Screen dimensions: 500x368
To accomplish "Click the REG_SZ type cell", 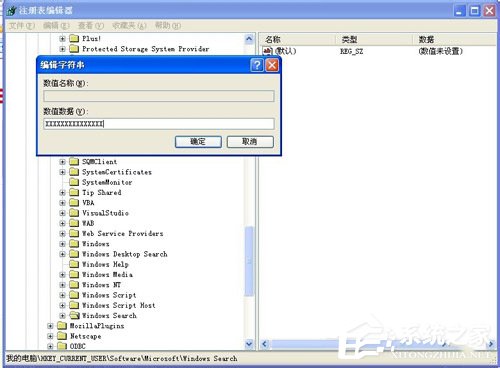I will tap(351, 51).
